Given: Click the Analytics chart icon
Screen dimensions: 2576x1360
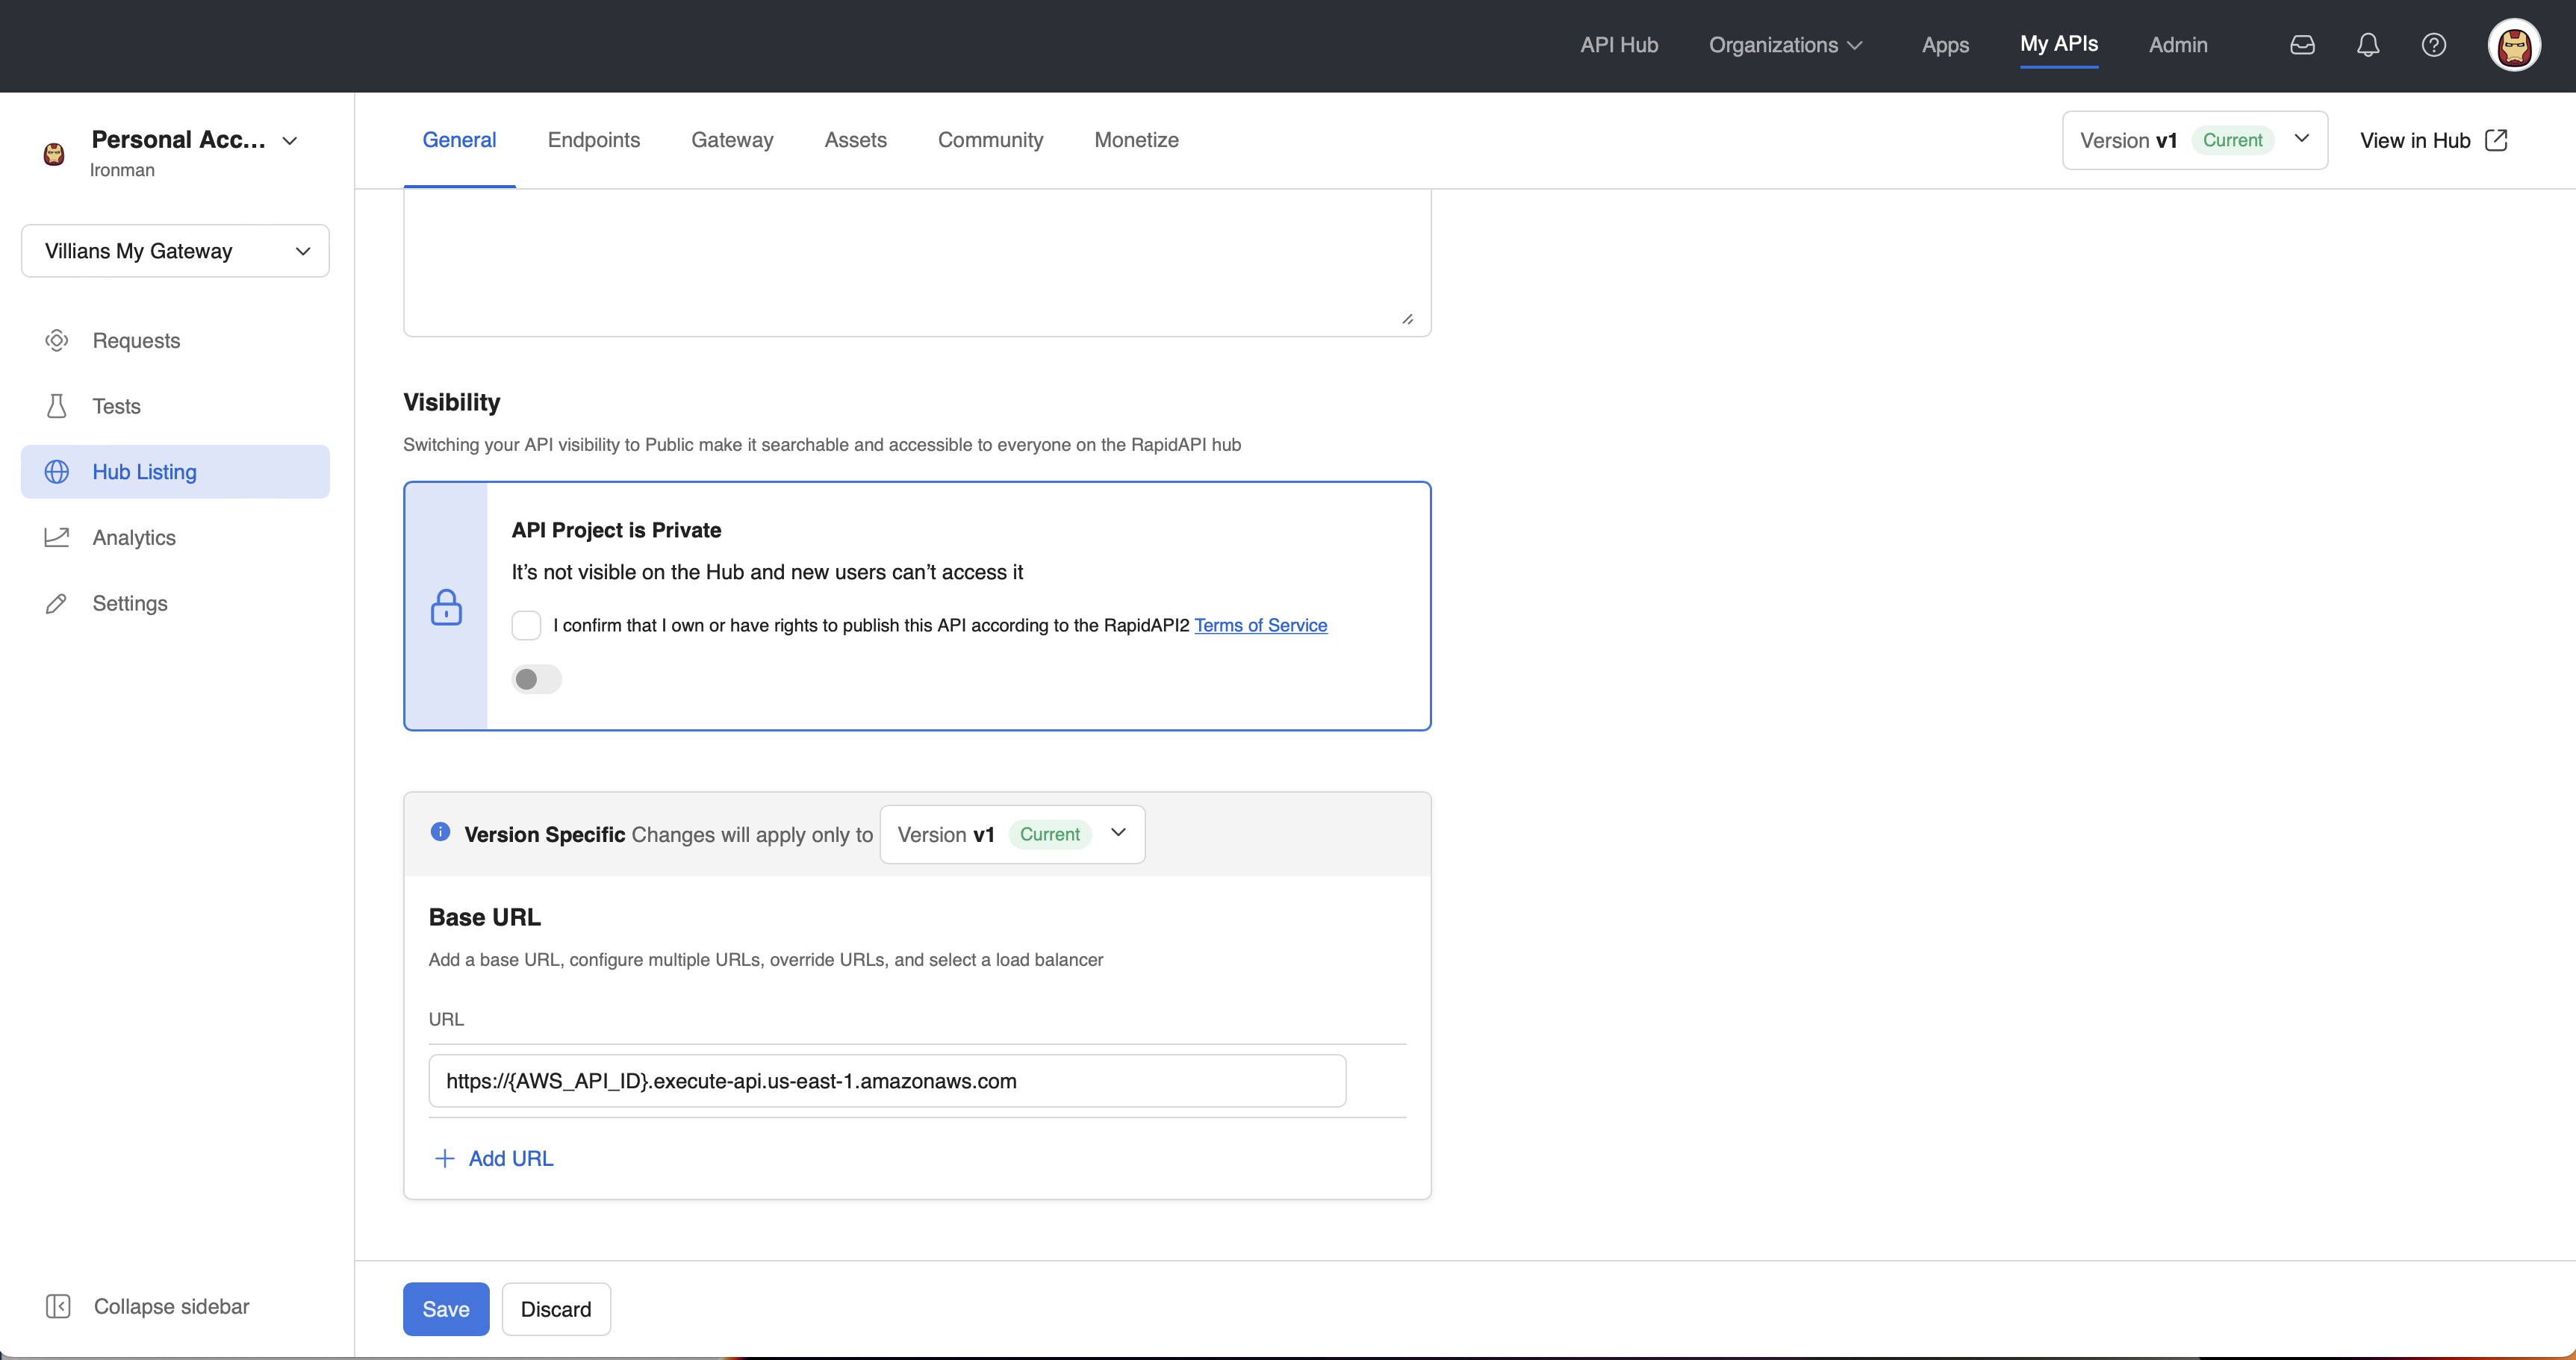Looking at the screenshot, I should pyautogui.click(x=57, y=537).
